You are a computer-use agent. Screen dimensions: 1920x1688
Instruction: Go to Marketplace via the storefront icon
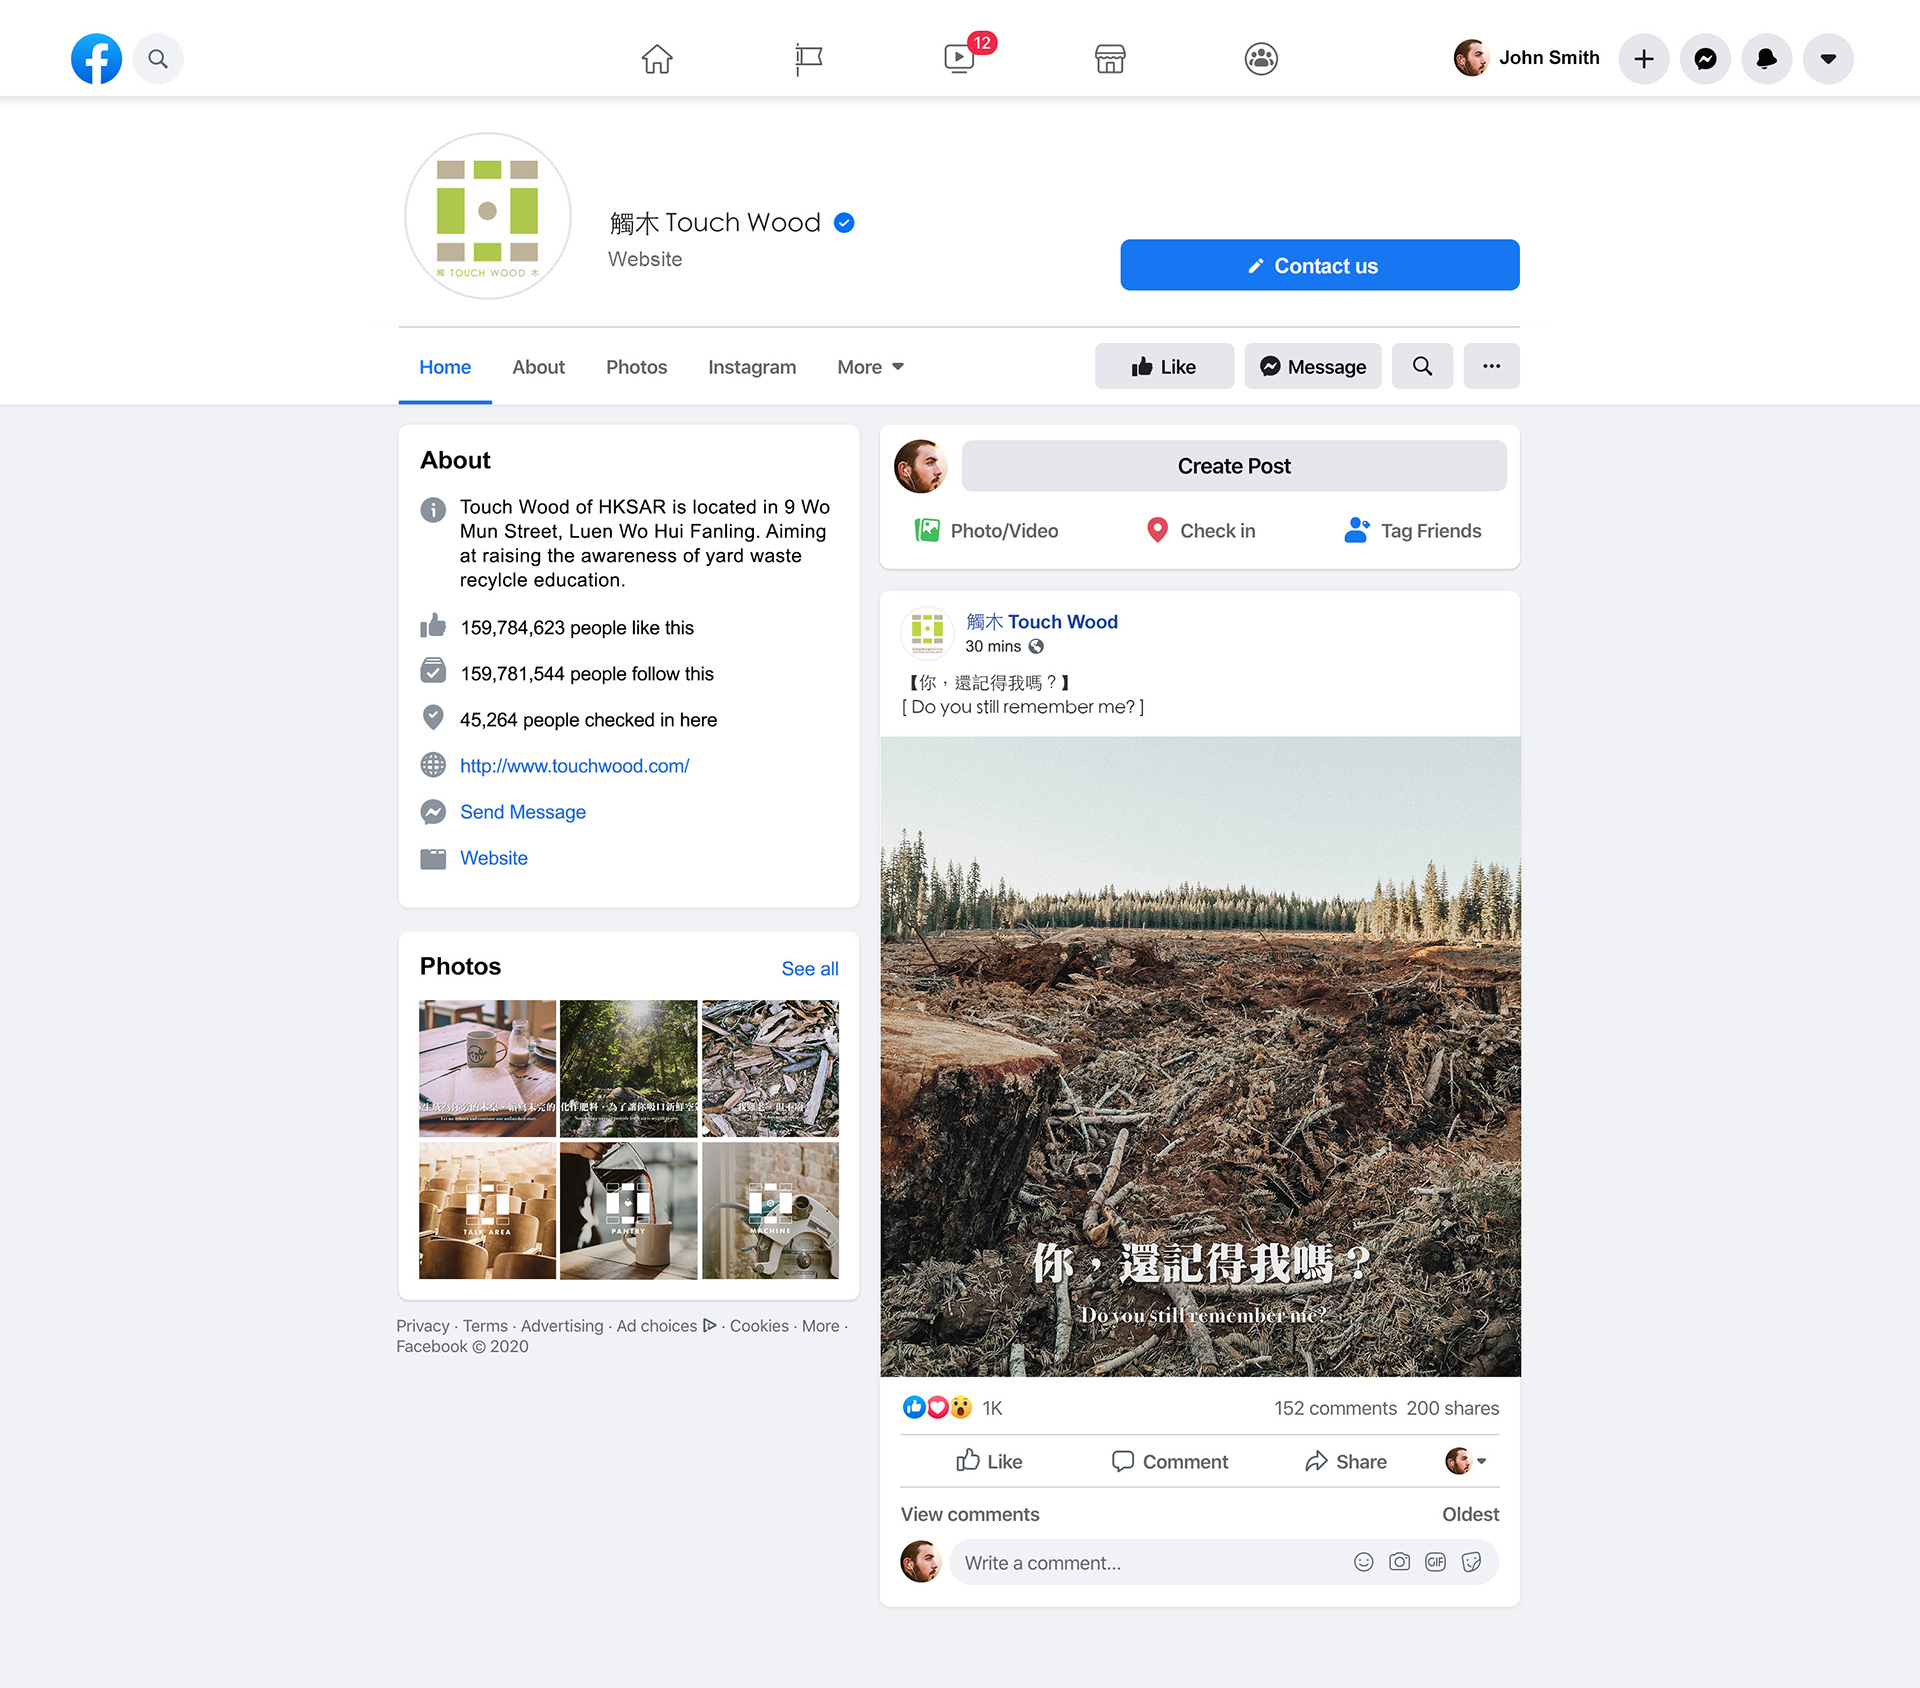pyautogui.click(x=1110, y=58)
